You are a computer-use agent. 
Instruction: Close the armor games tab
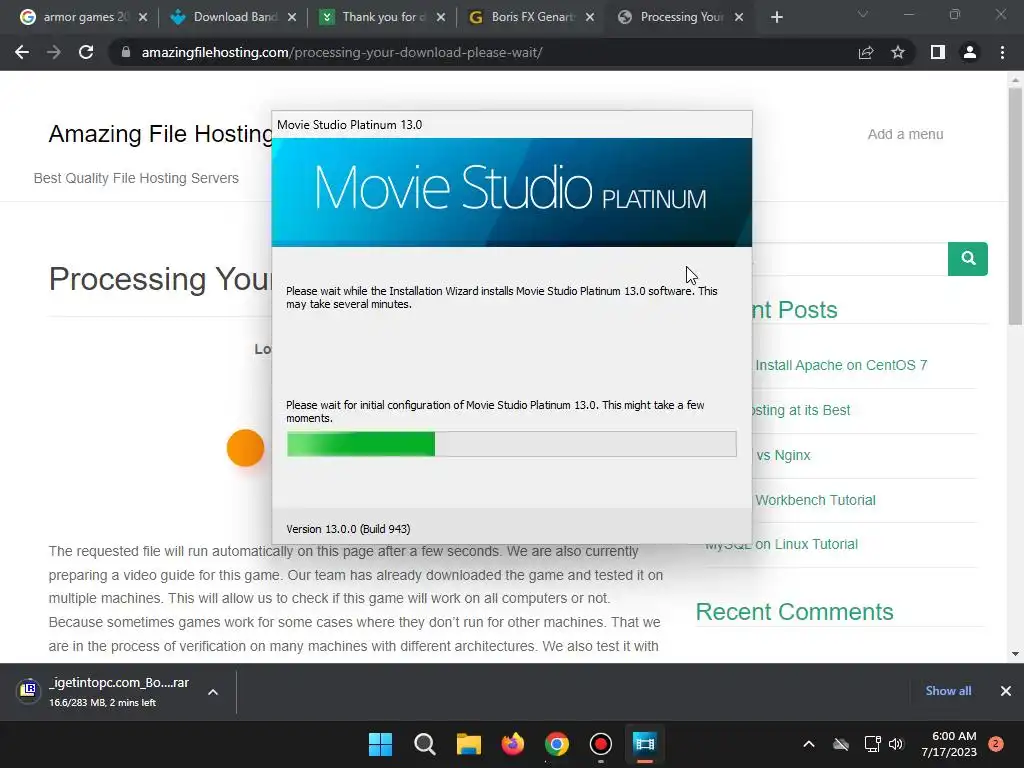tap(143, 17)
